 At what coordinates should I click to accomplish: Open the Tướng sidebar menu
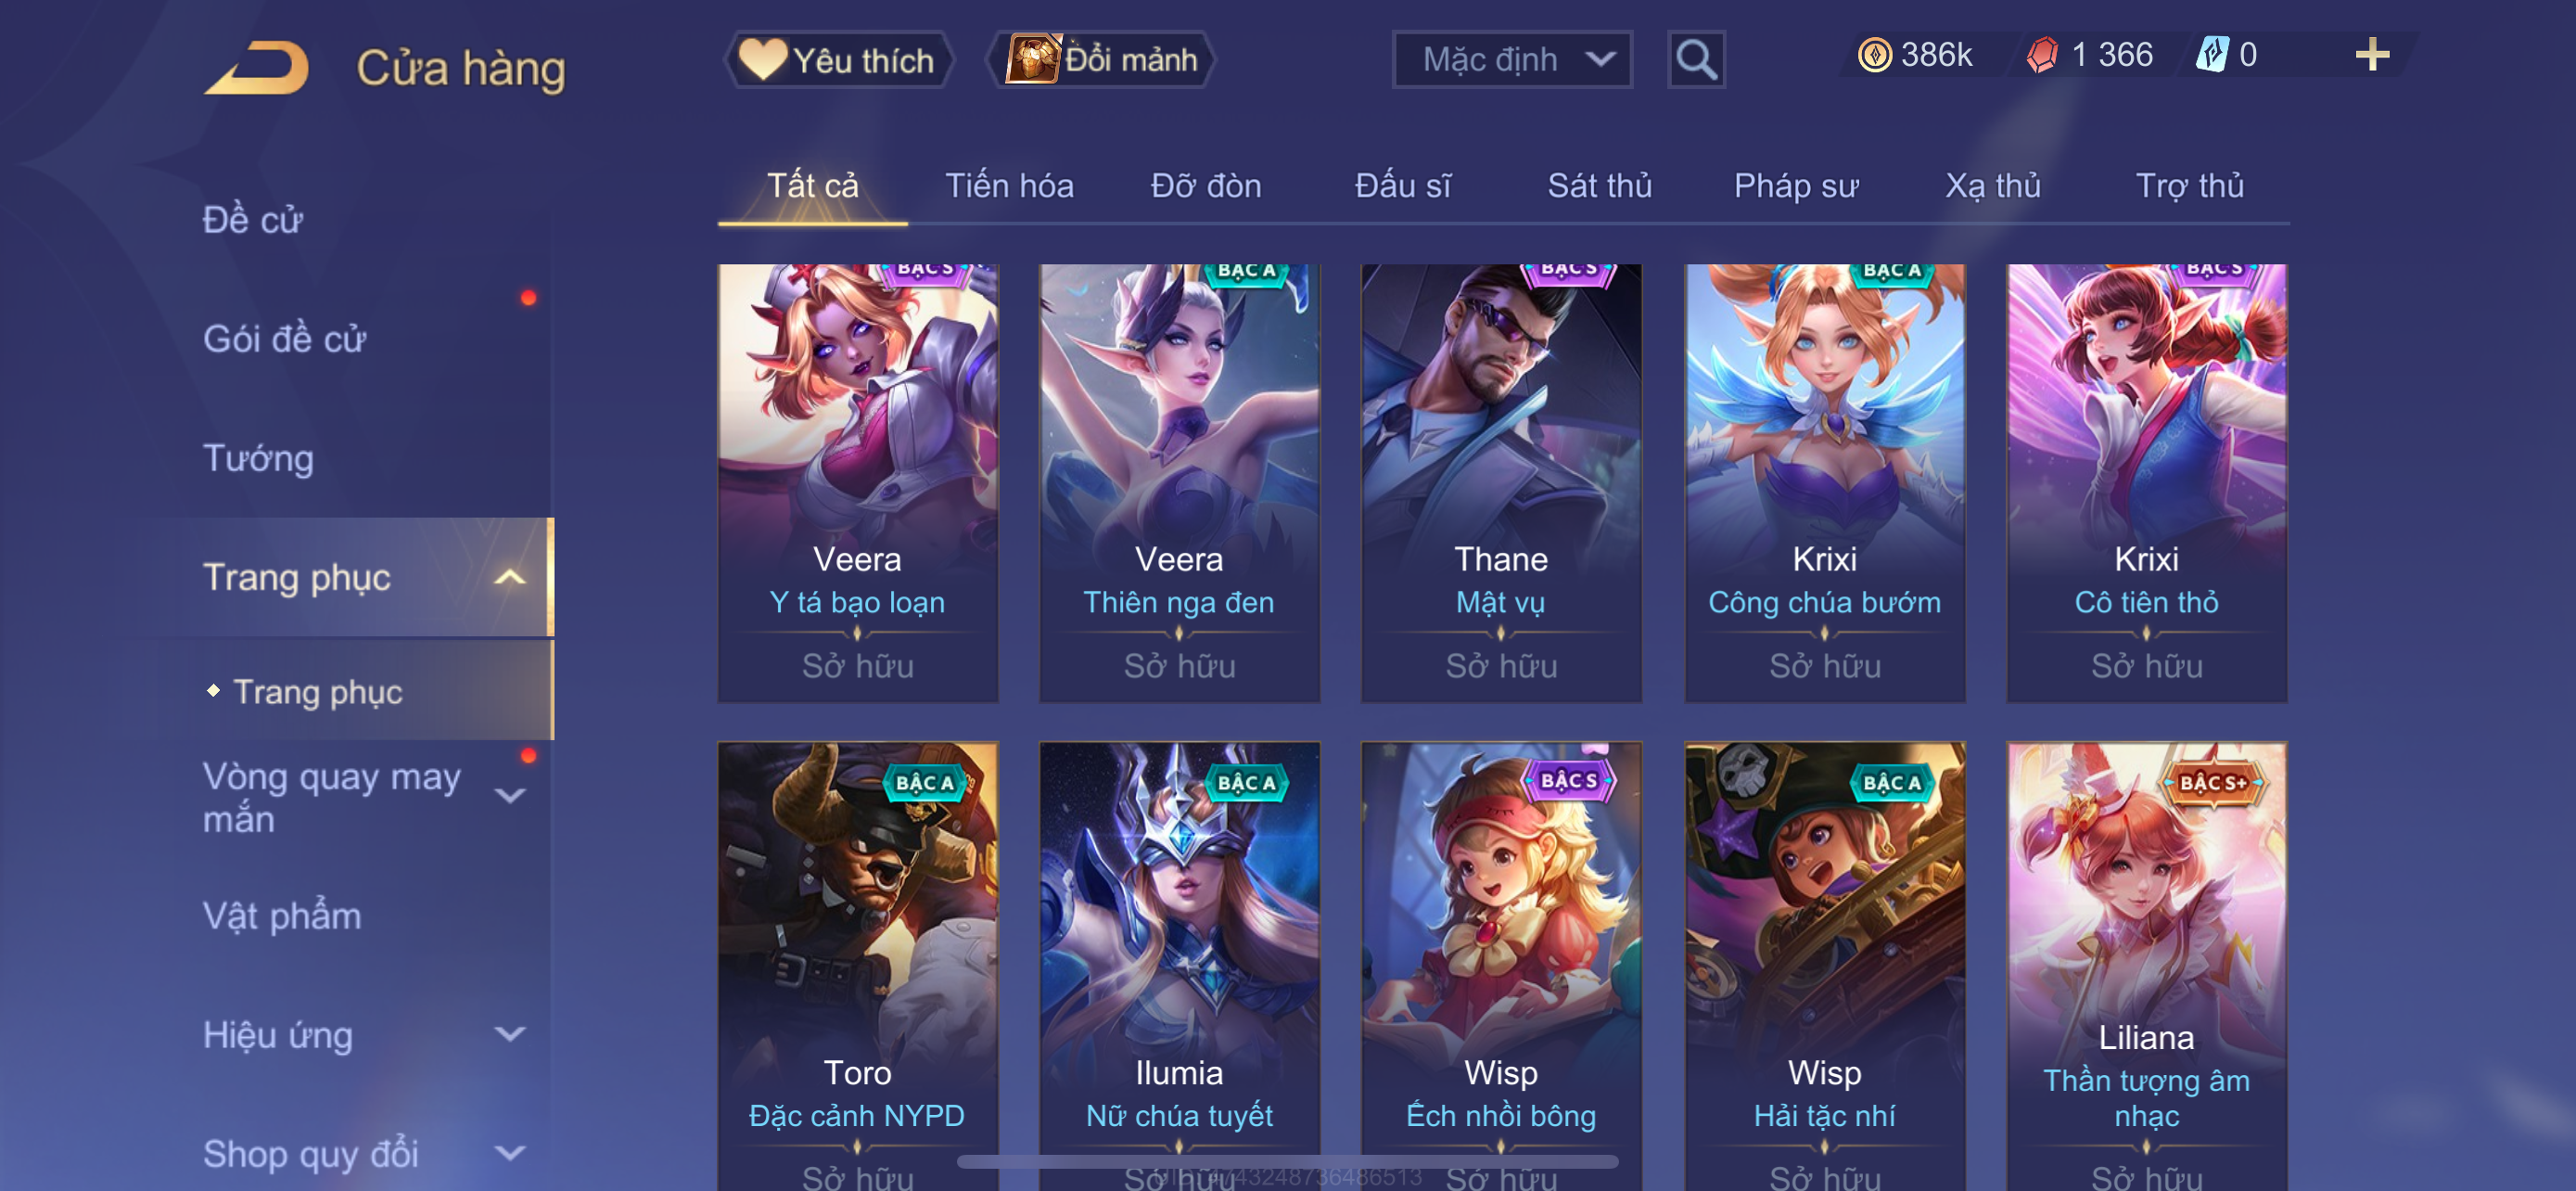point(258,458)
